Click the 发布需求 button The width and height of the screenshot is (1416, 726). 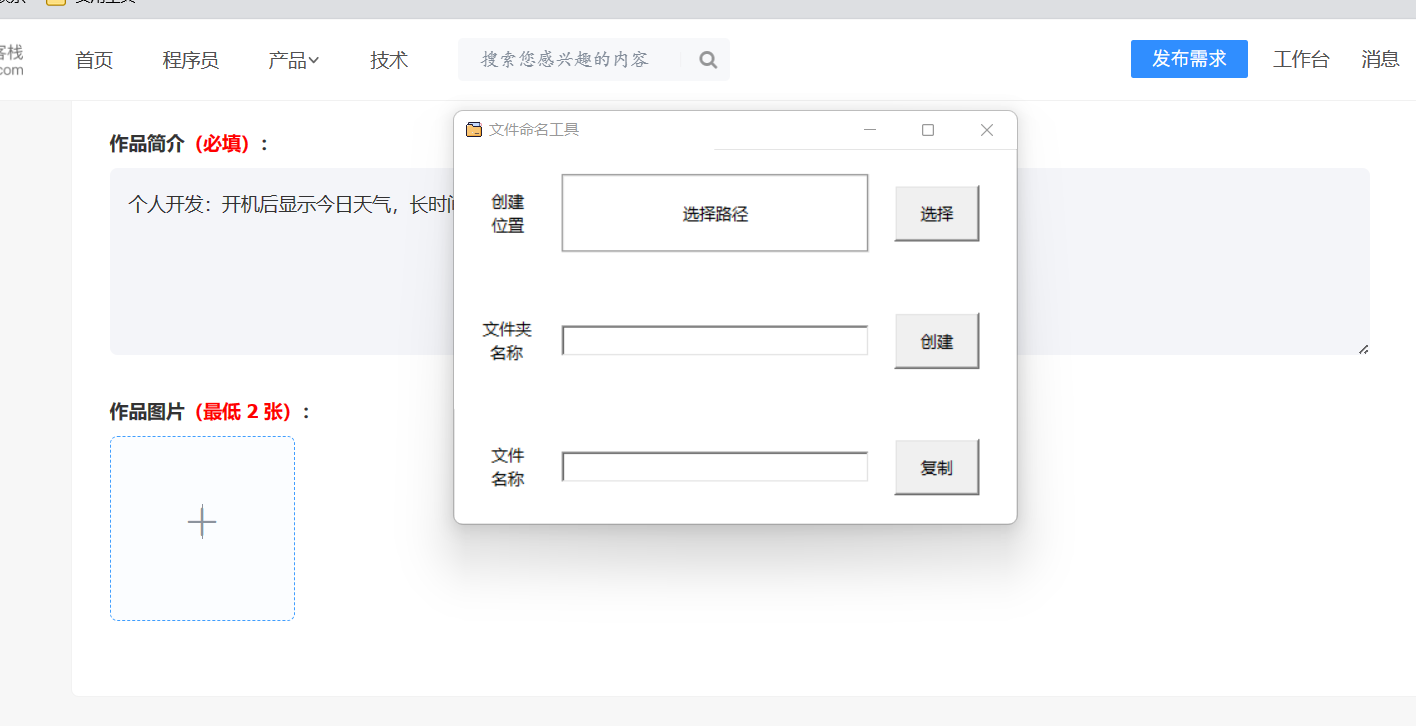1189,59
